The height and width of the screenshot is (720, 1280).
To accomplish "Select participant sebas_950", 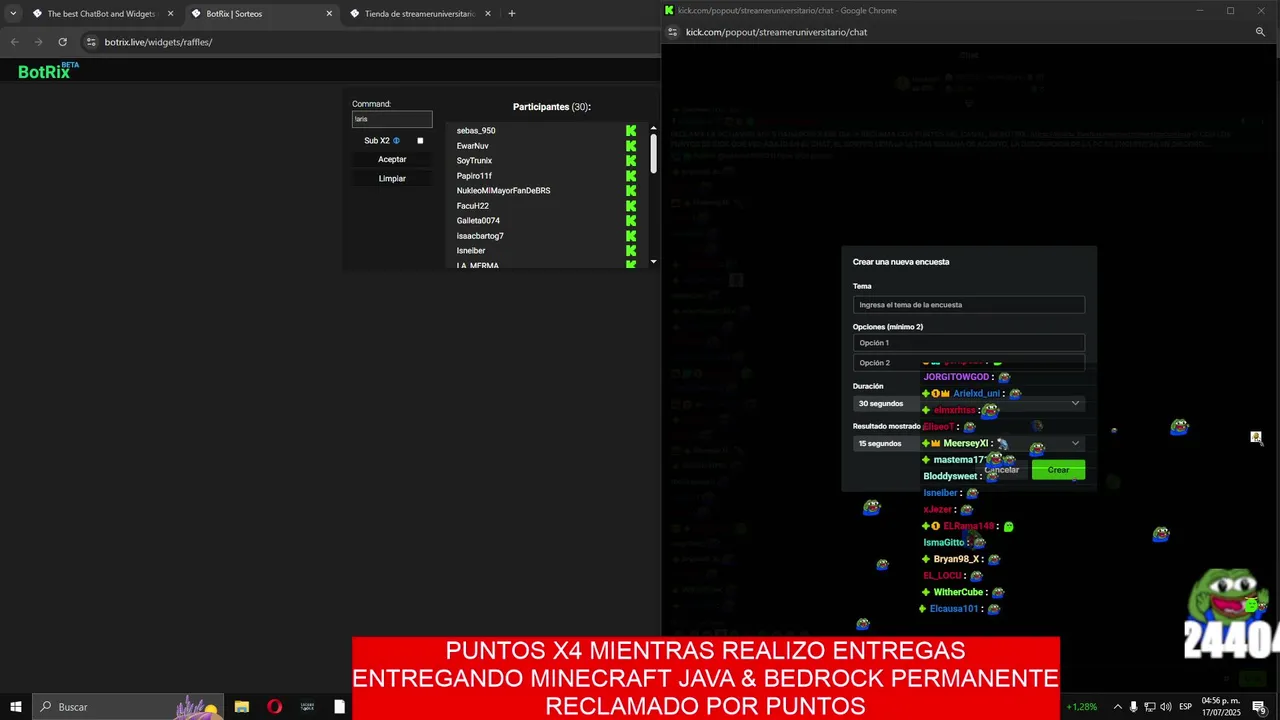I will click(x=476, y=131).
